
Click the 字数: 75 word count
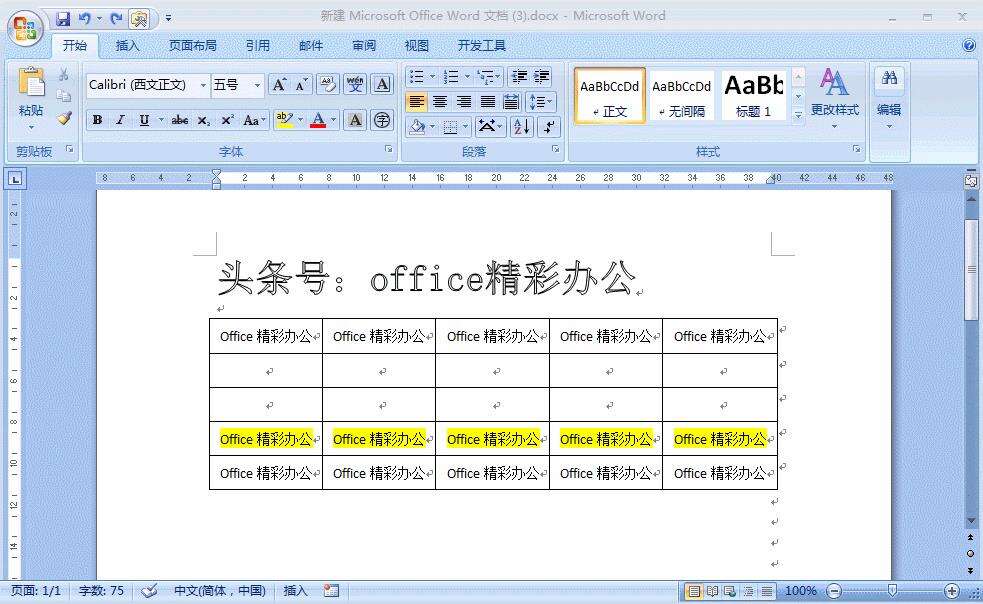101,591
